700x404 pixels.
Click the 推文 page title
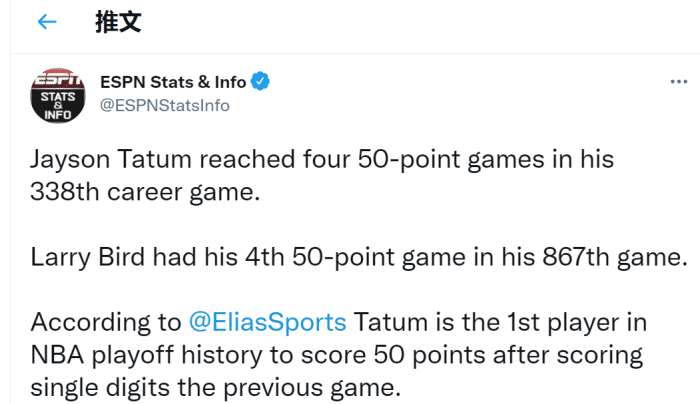point(114,23)
